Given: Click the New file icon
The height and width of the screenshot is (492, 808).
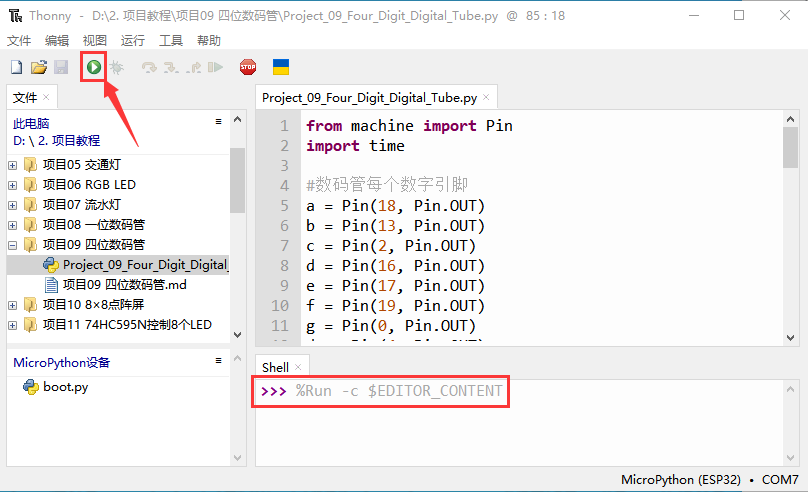Looking at the screenshot, I should pos(16,67).
